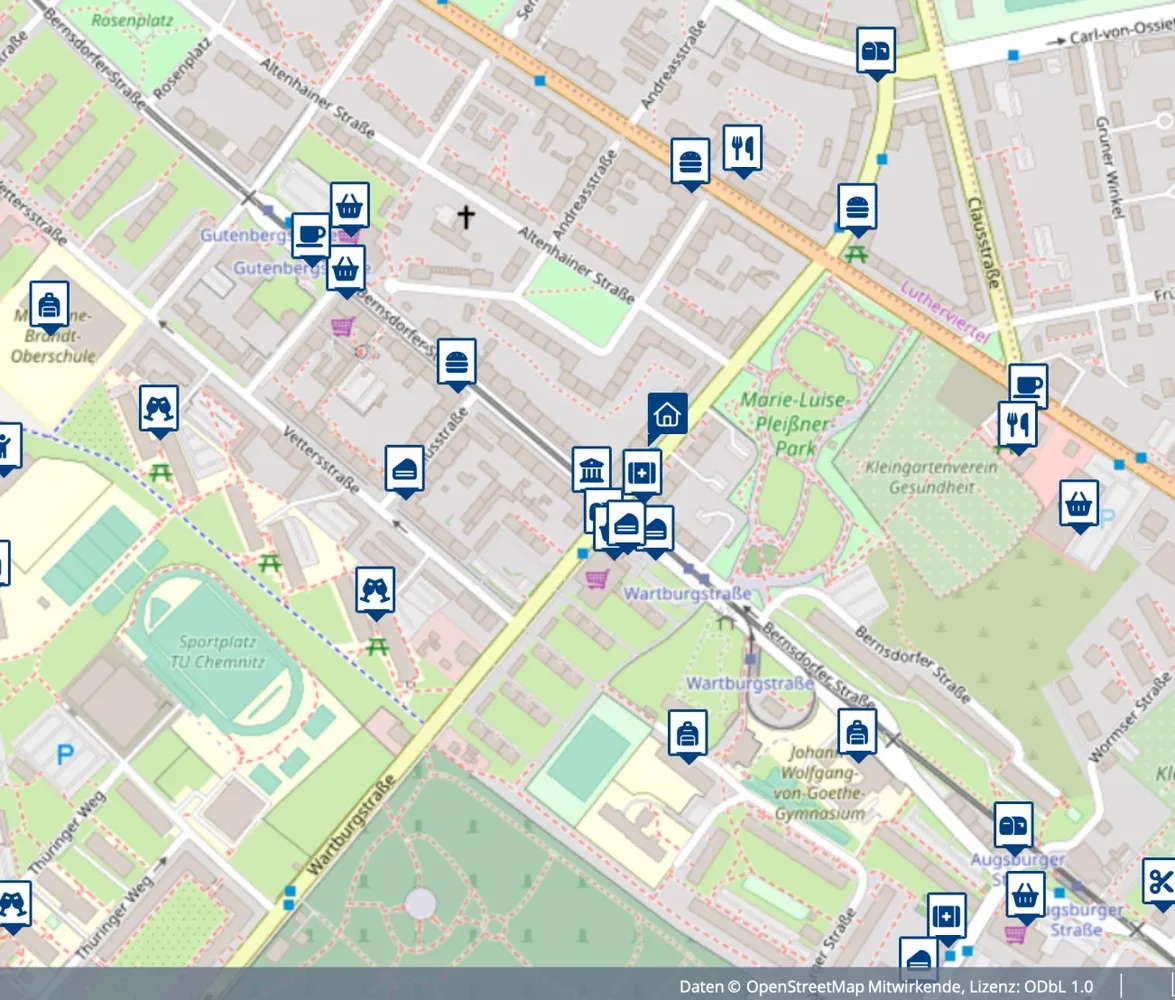Select the scissors hairdresser marker
1175x1000 pixels.
[1160, 882]
